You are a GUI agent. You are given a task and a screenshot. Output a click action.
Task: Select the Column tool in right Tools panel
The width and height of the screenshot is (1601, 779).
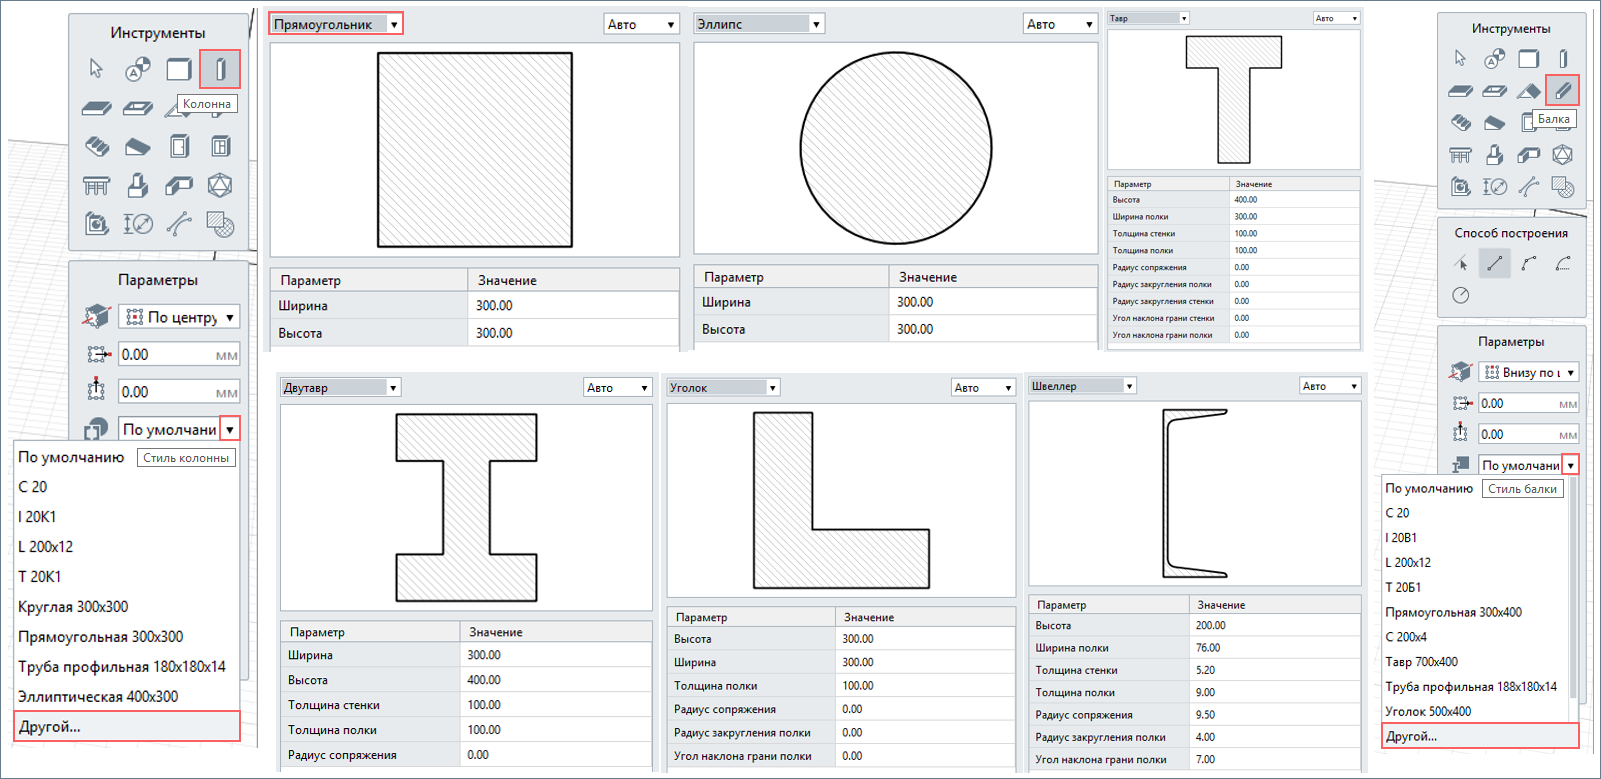point(1563,58)
